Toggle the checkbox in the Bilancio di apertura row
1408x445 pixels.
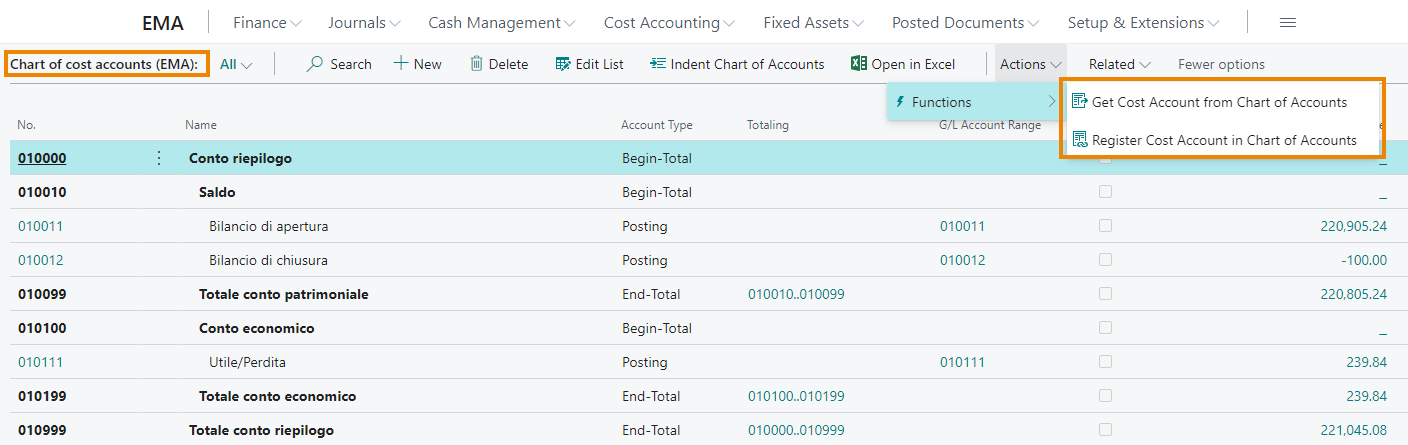pyautogui.click(x=1105, y=226)
